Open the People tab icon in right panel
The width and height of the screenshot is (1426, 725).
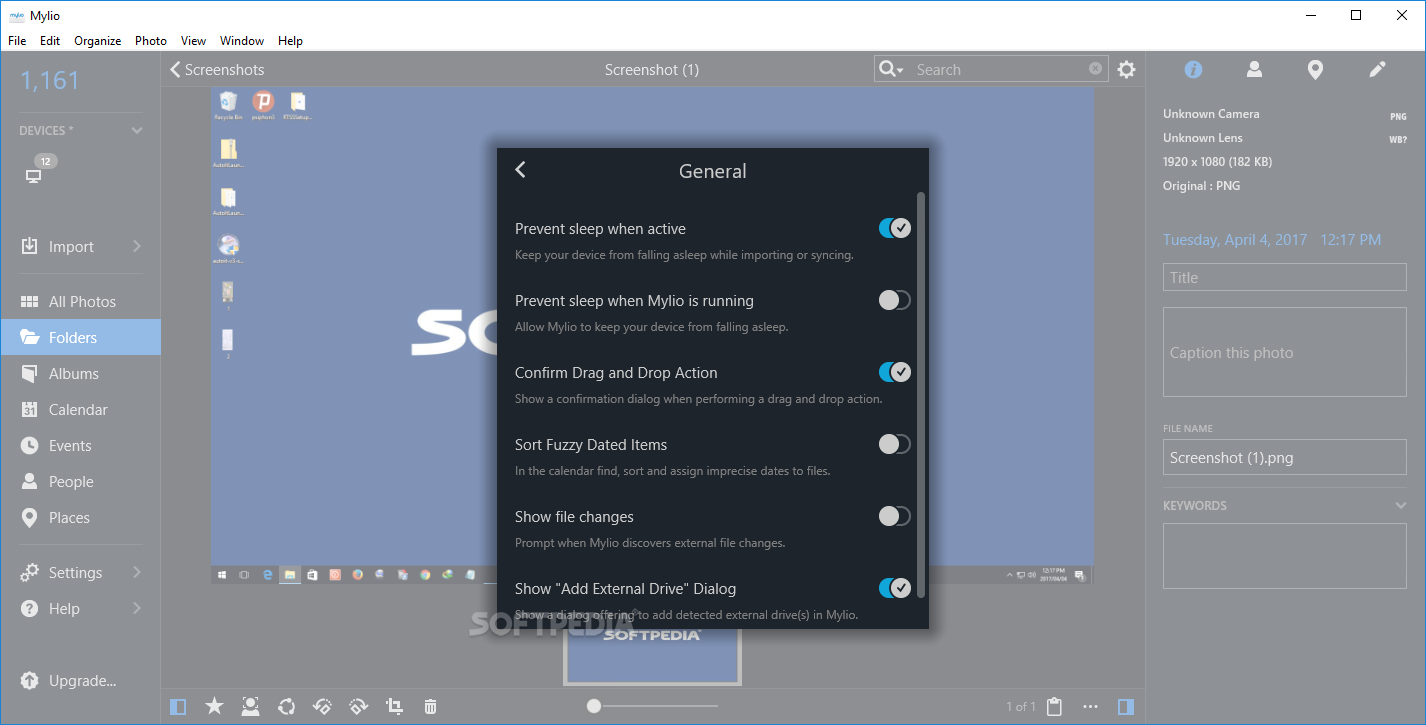tap(1254, 69)
